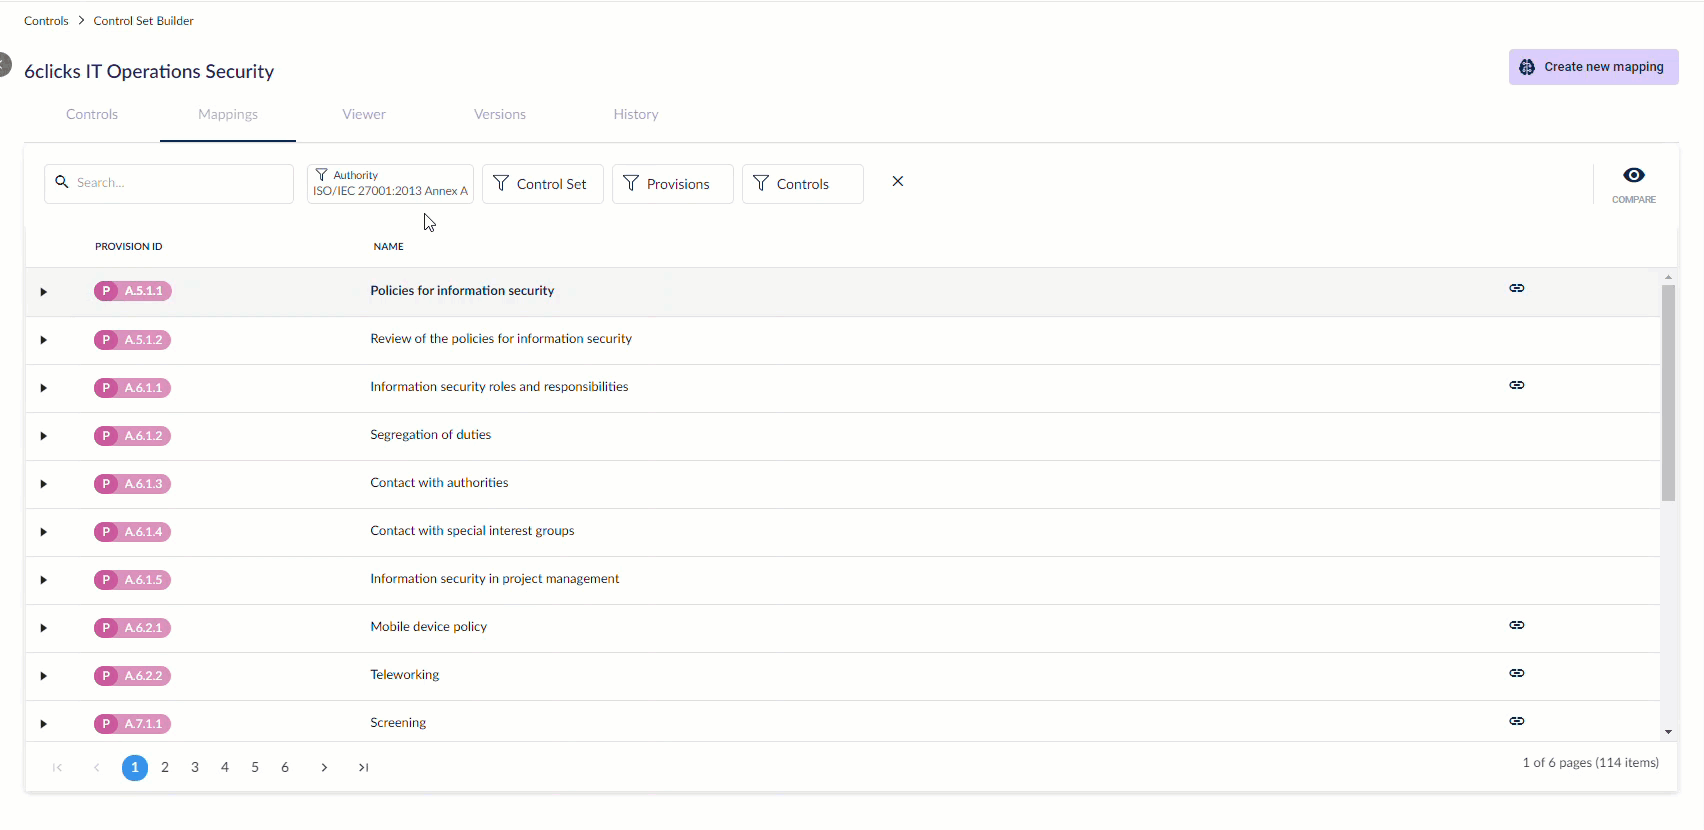Click link icon for Policies for information security
This screenshot has height=830, width=1704.
[x=1516, y=288]
